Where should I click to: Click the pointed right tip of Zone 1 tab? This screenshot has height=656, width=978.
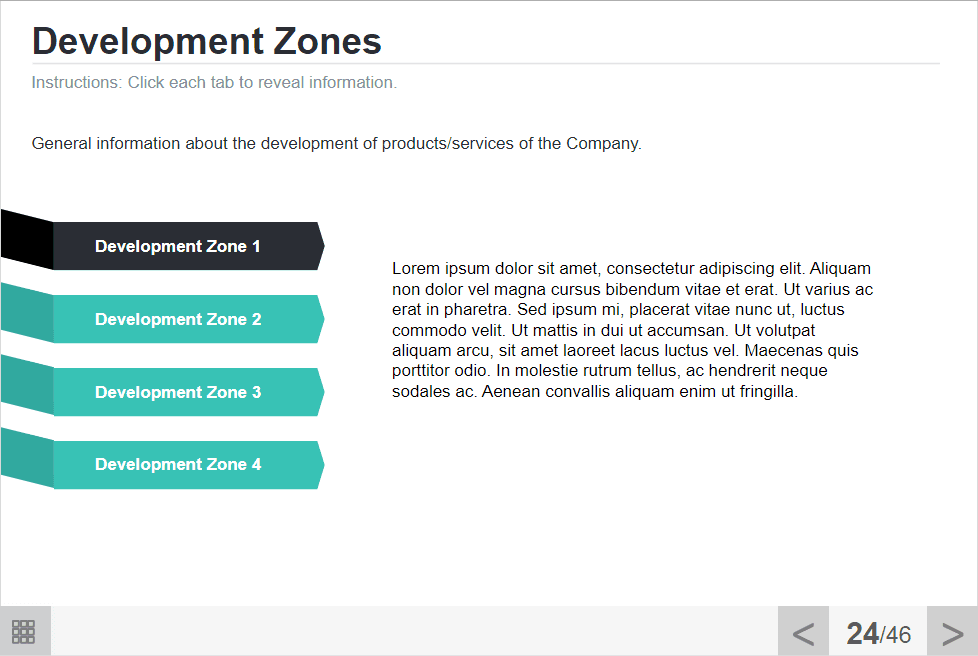coord(320,246)
